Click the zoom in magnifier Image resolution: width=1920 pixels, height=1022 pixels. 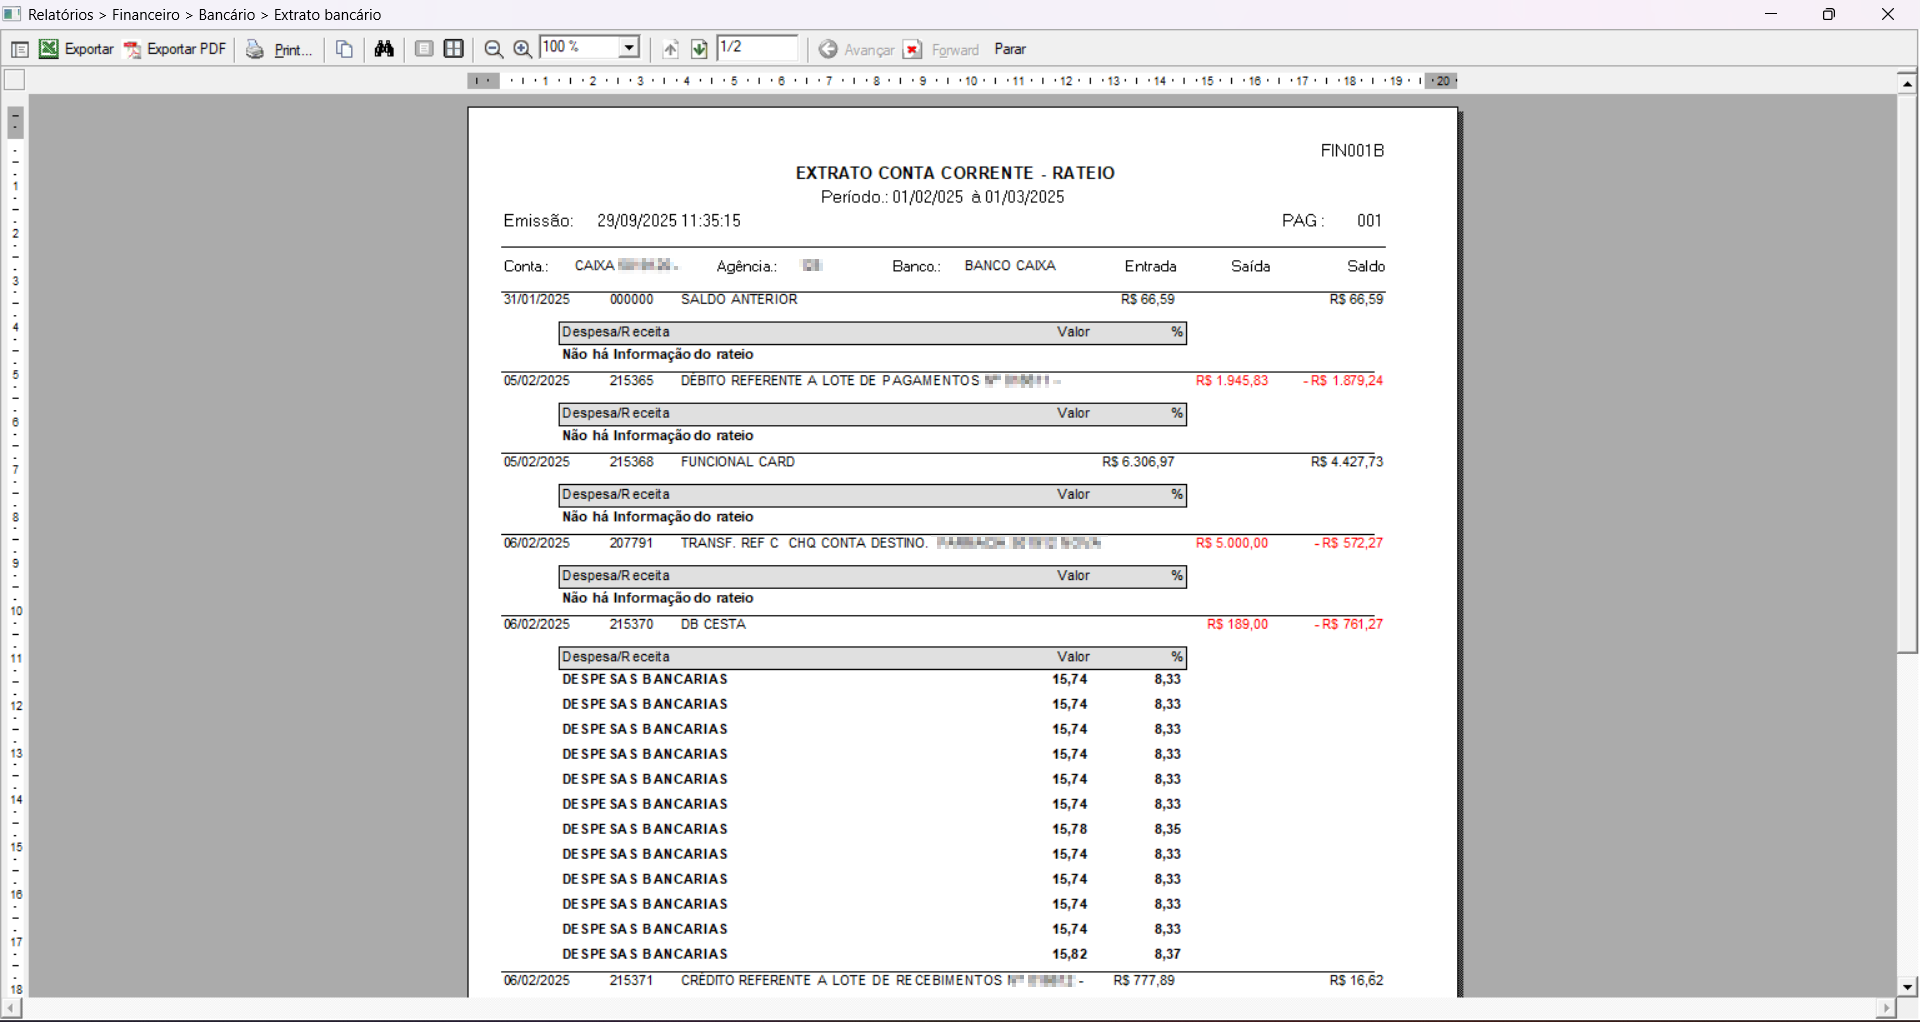522,49
